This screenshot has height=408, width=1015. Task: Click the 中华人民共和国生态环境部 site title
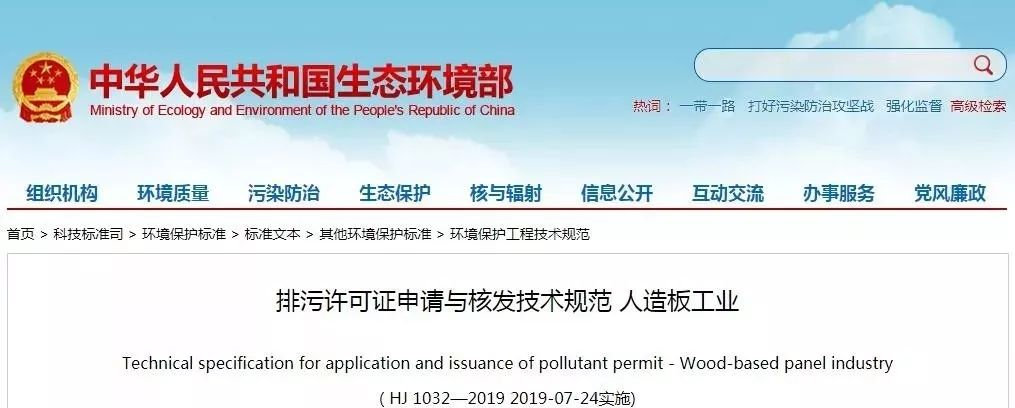point(302,81)
